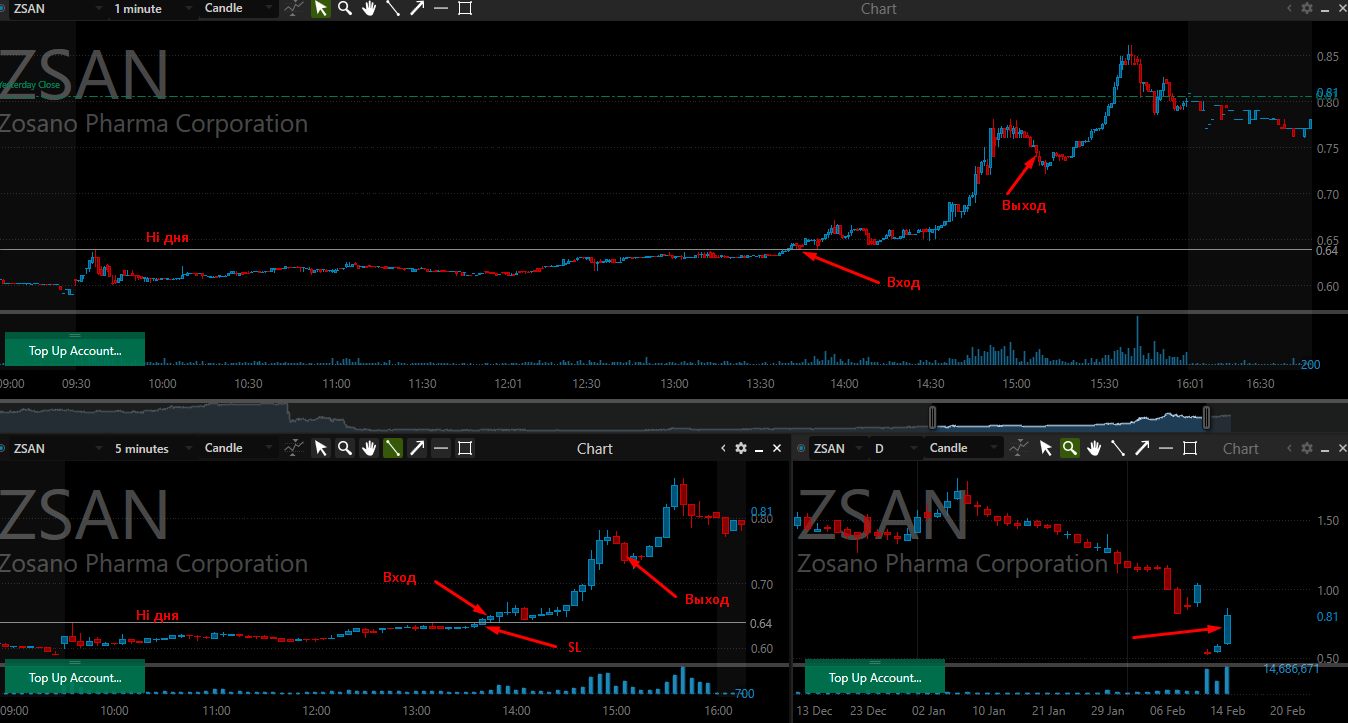Select arrow drawing tool in 1 minute chart
Screen dimensions: 1348x723
pyautogui.click(x=417, y=8)
